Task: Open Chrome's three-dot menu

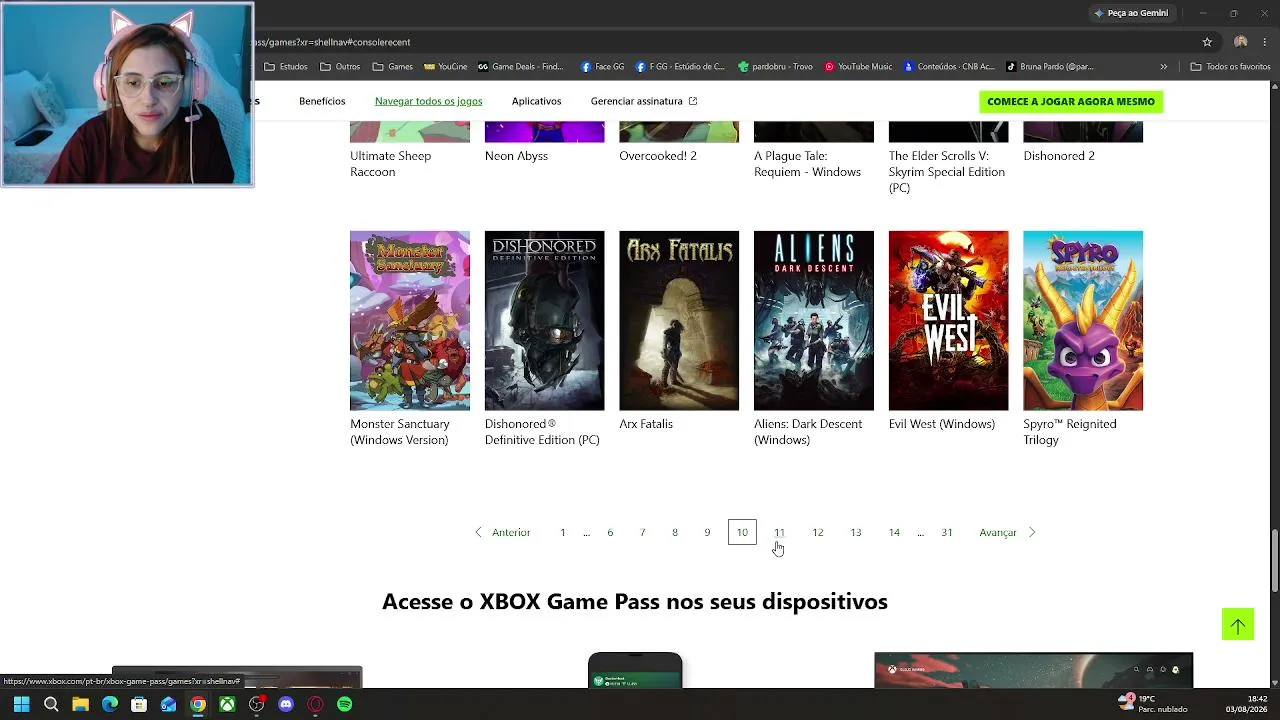Action: point(1265,42)
